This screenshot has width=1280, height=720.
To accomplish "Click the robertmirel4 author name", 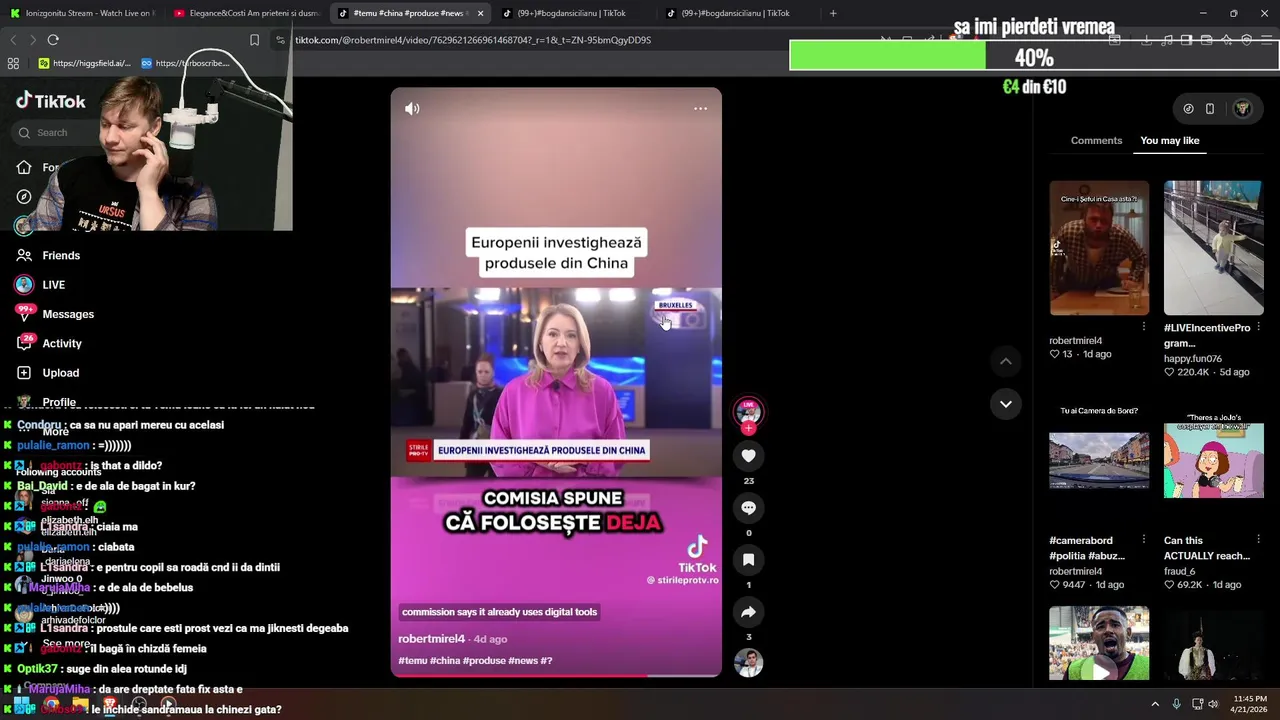I will tap(431, 639).
